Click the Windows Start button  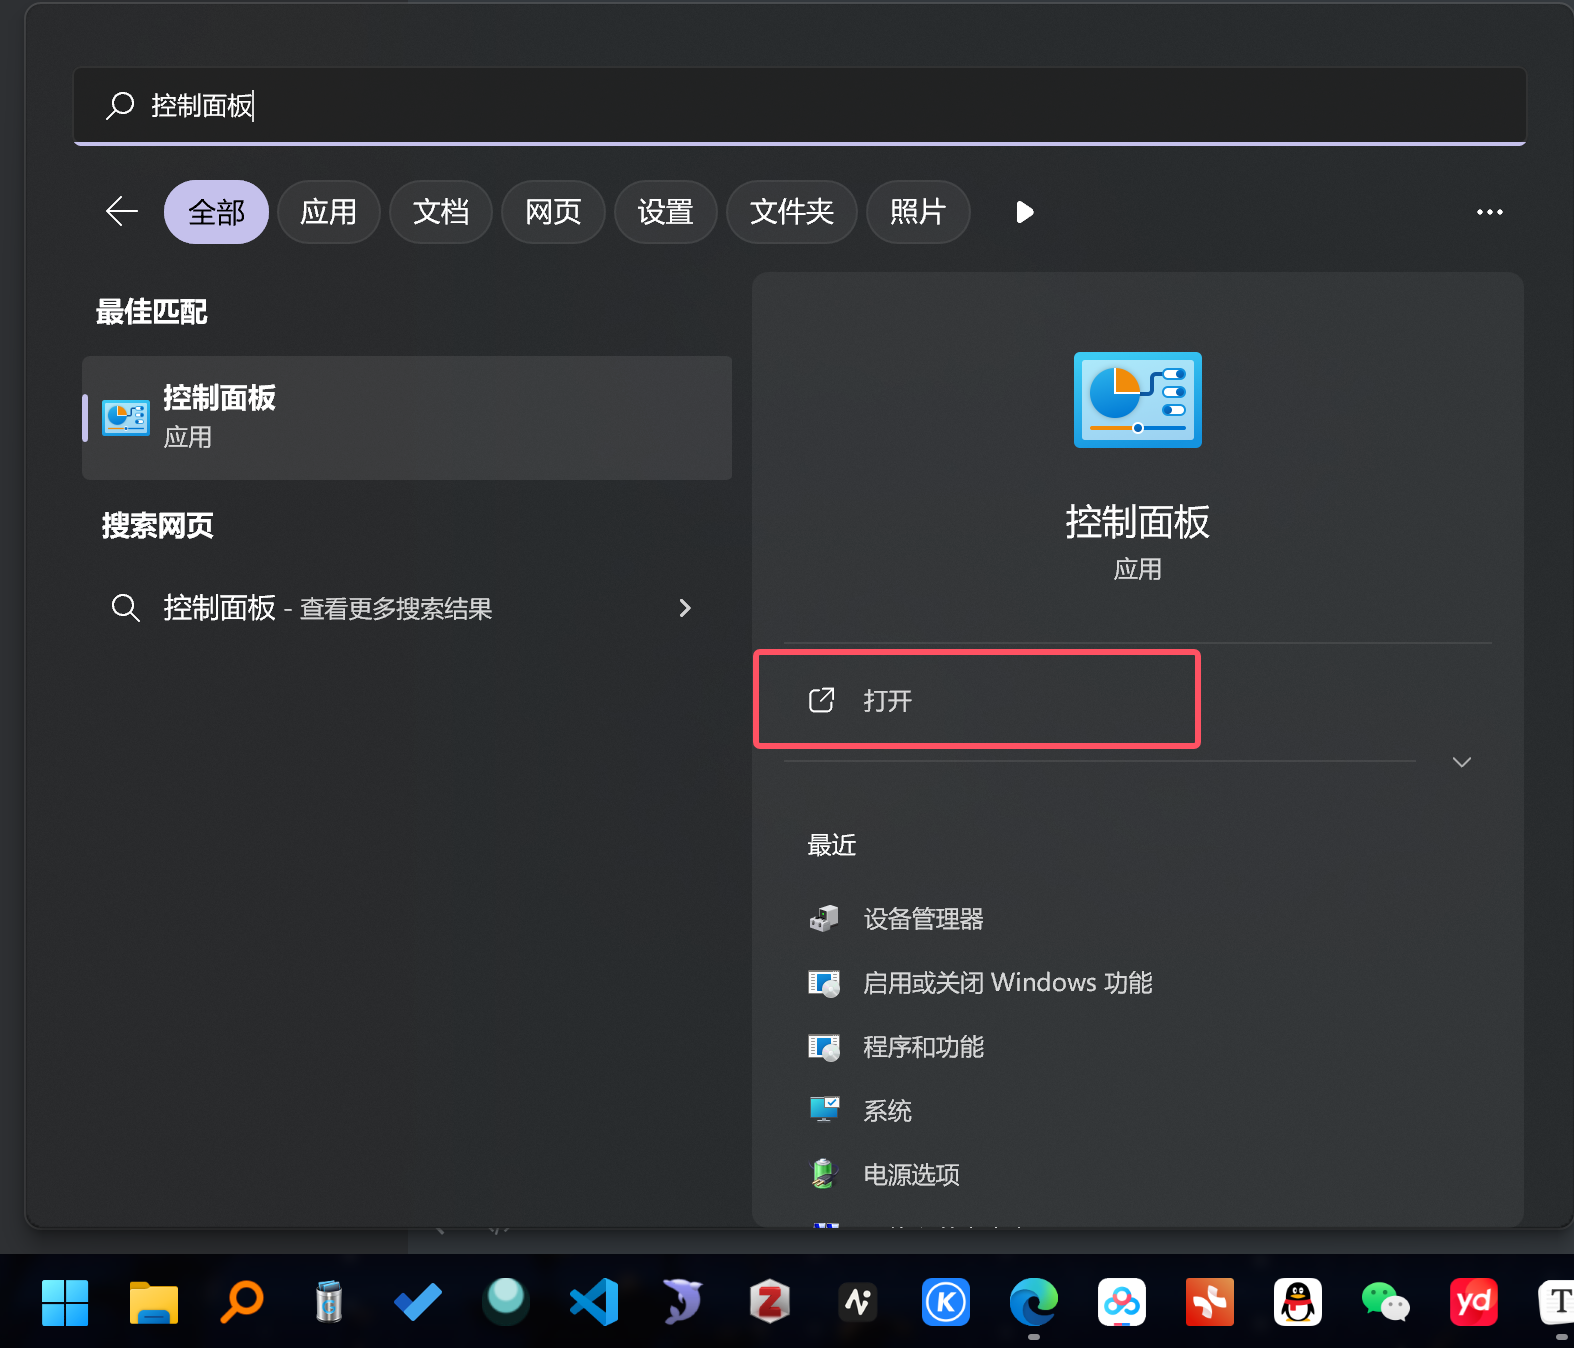(65, 1302)
